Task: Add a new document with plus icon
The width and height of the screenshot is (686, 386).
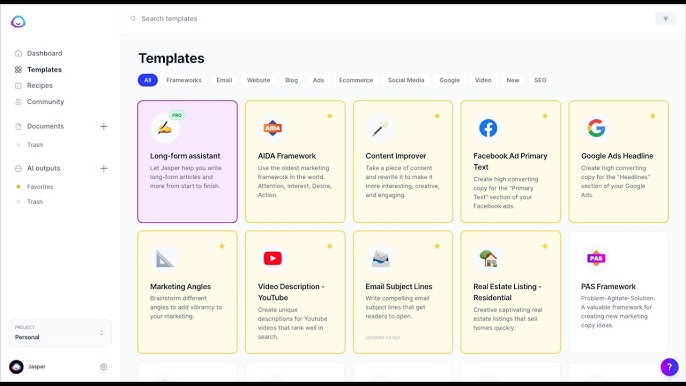Action: click(104, 126)
